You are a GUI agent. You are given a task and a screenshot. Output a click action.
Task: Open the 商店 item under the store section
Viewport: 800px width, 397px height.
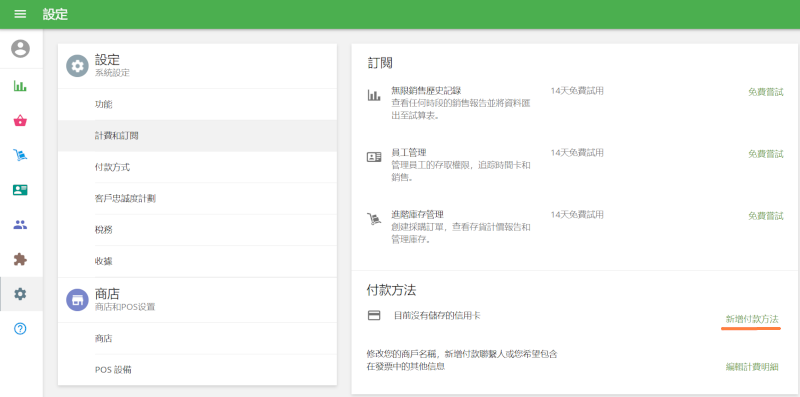[x=197, y=338]
